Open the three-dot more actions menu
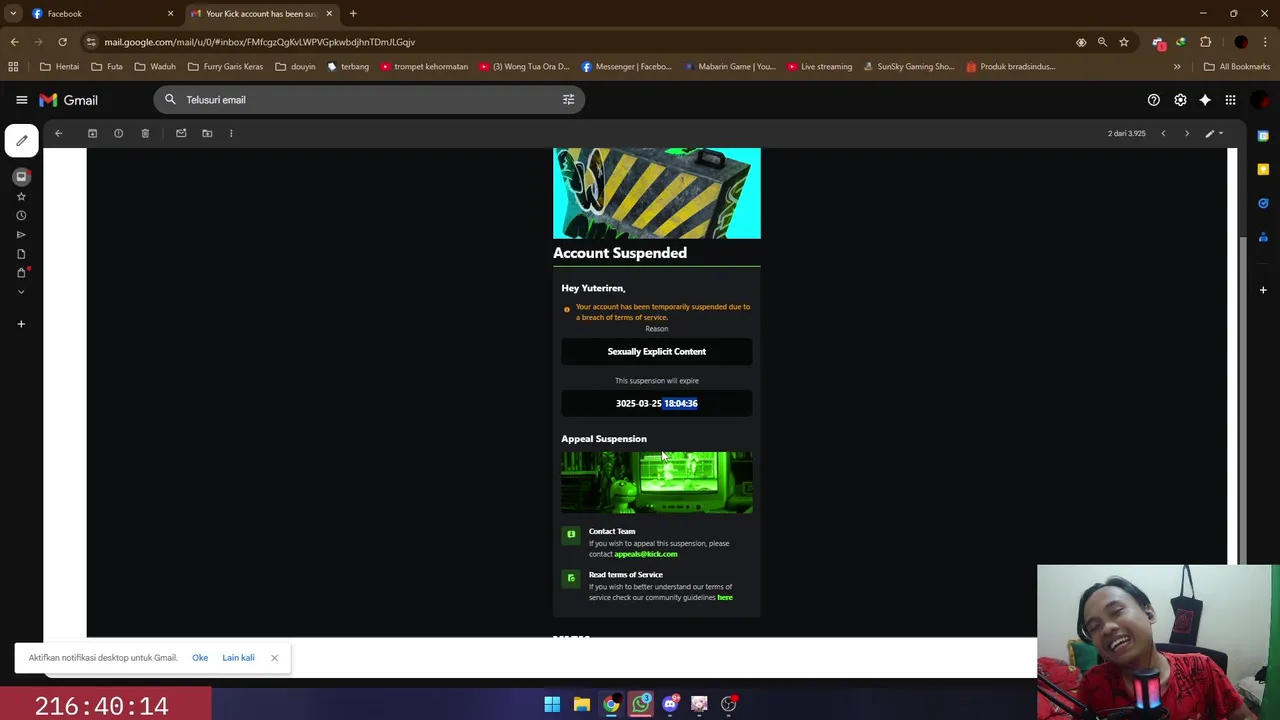Screen dimensions: 1280x720 (x=231, y=133)
